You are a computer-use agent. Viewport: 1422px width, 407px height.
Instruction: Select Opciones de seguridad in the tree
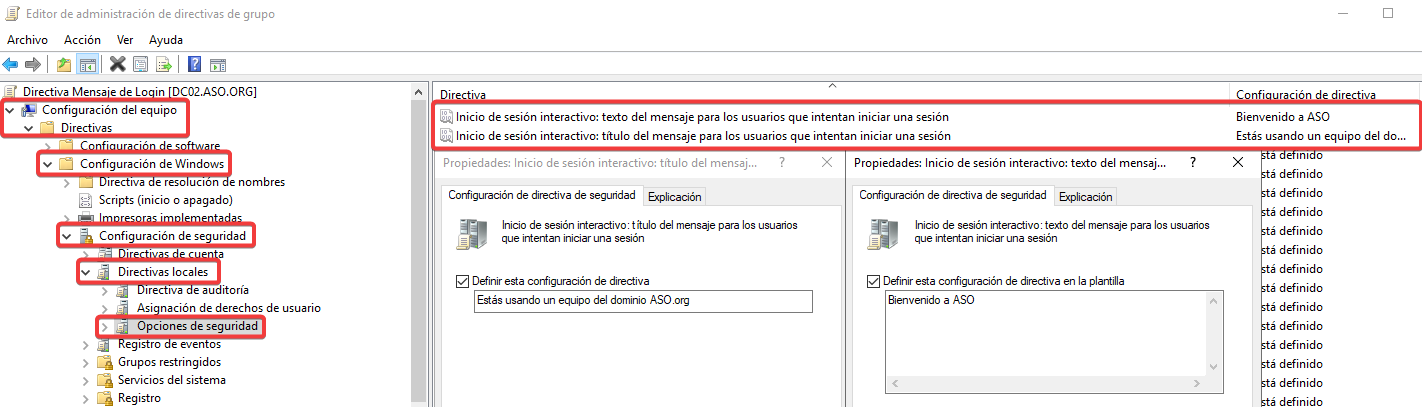pyautogui.click(x=197, y=326)
